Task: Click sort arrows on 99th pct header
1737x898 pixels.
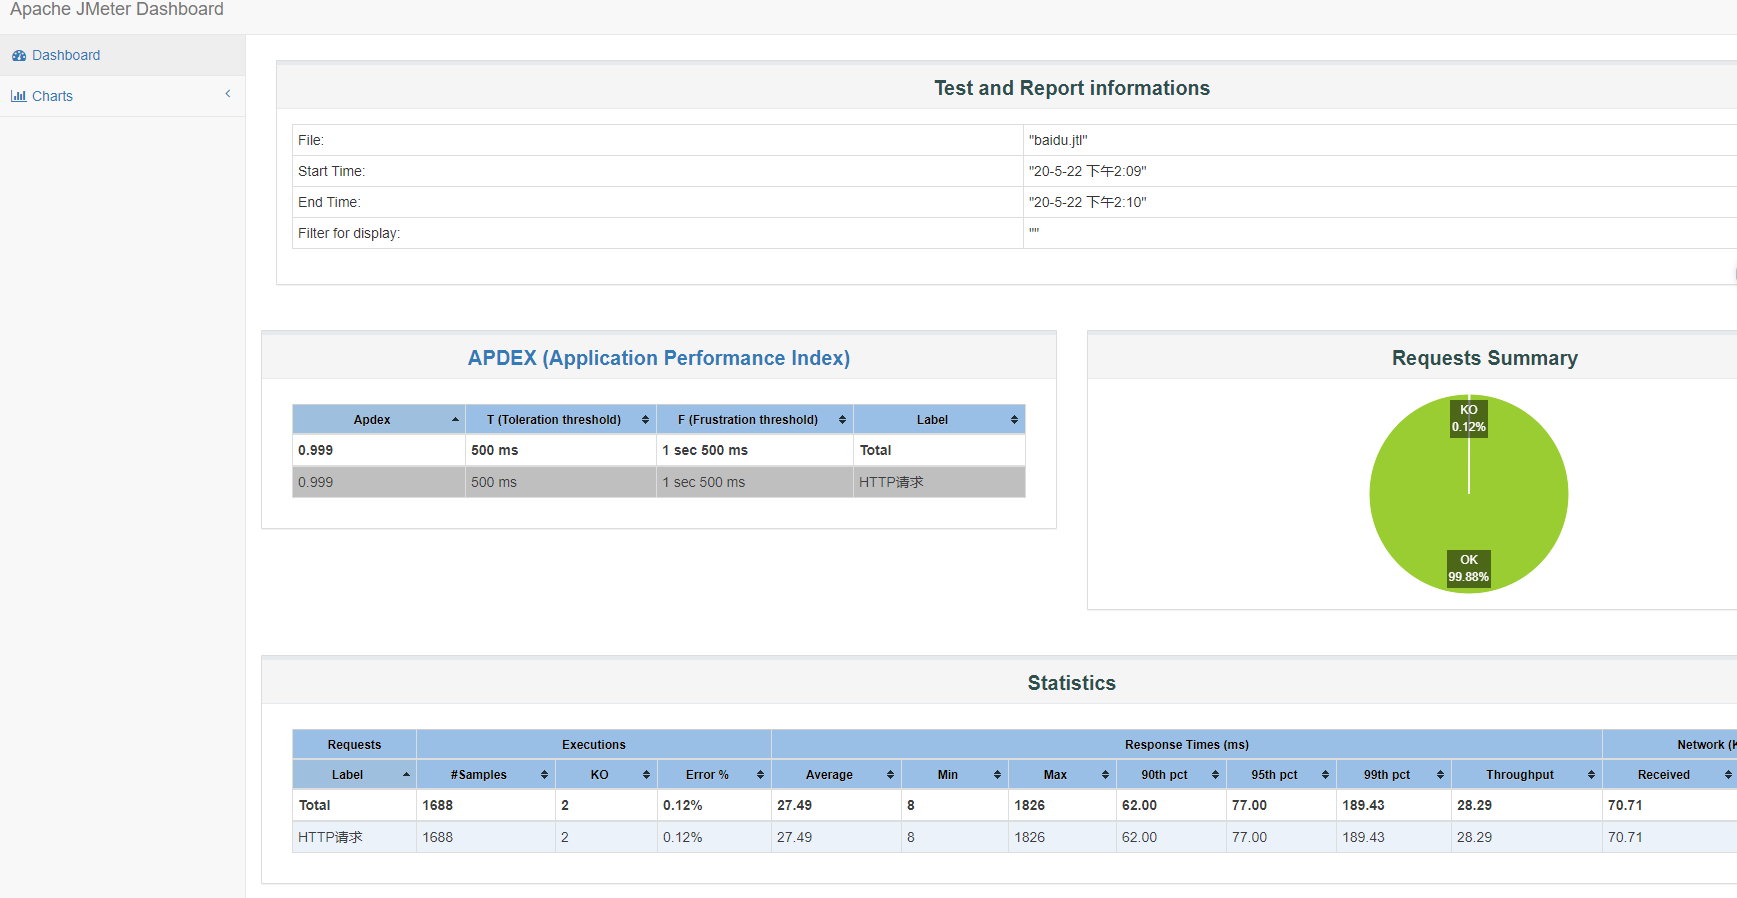Action: tap(1441, 775)
